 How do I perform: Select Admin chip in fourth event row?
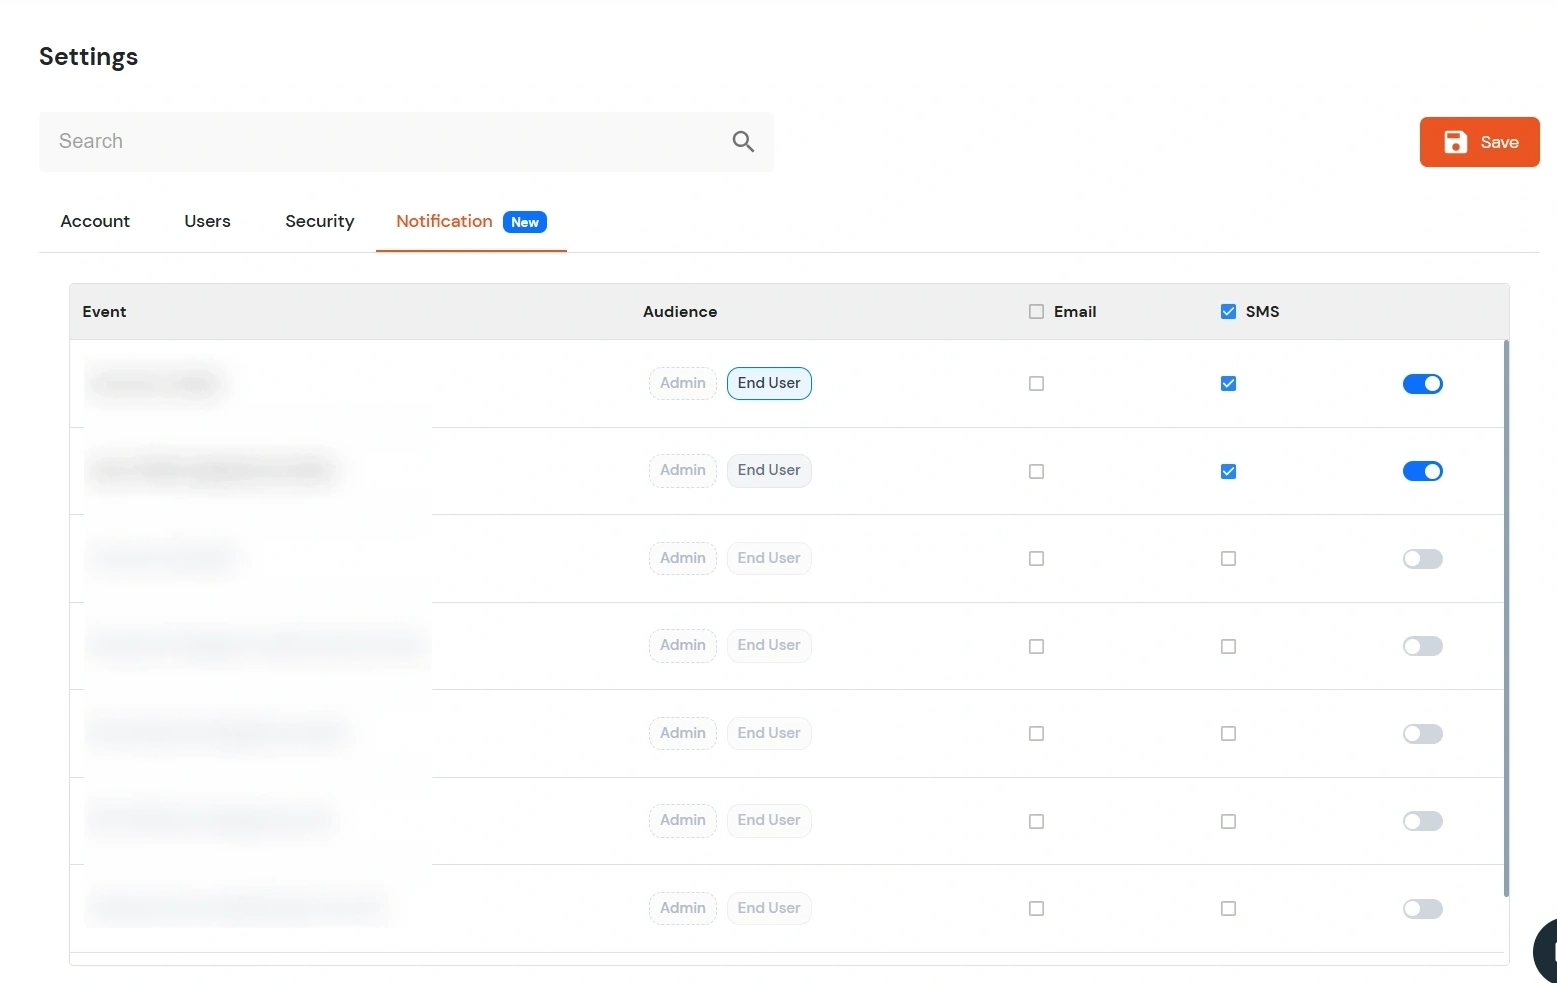pos(683,645)
